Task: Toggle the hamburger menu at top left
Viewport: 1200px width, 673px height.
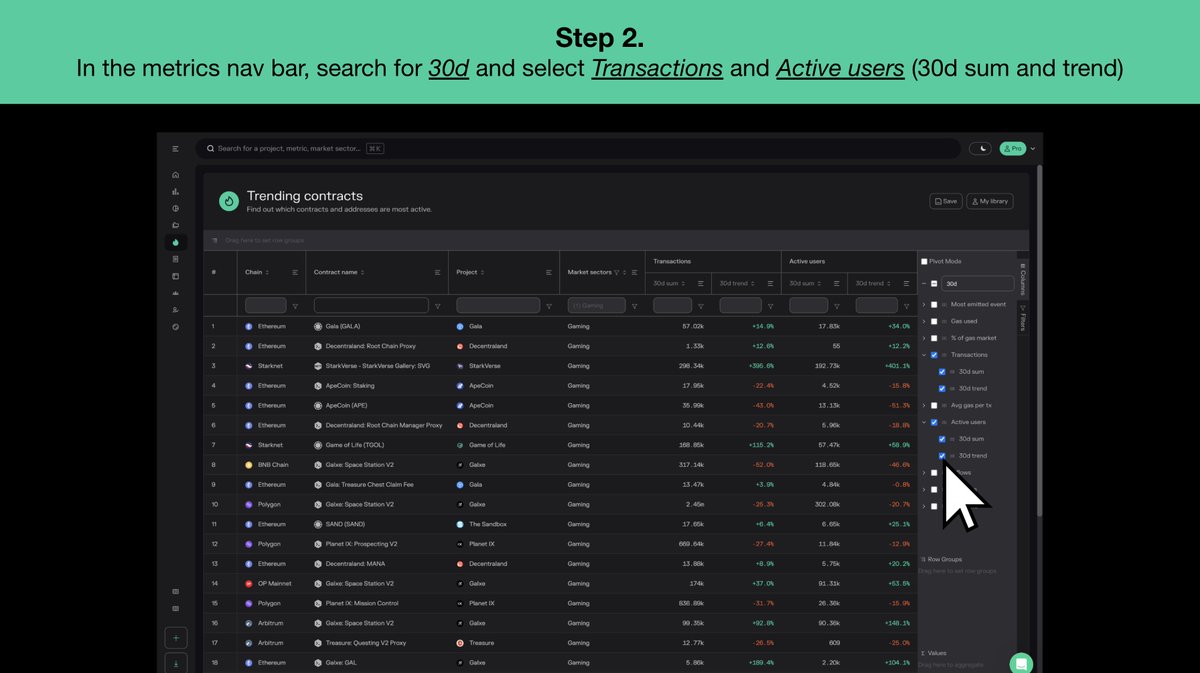Action: 176,148
